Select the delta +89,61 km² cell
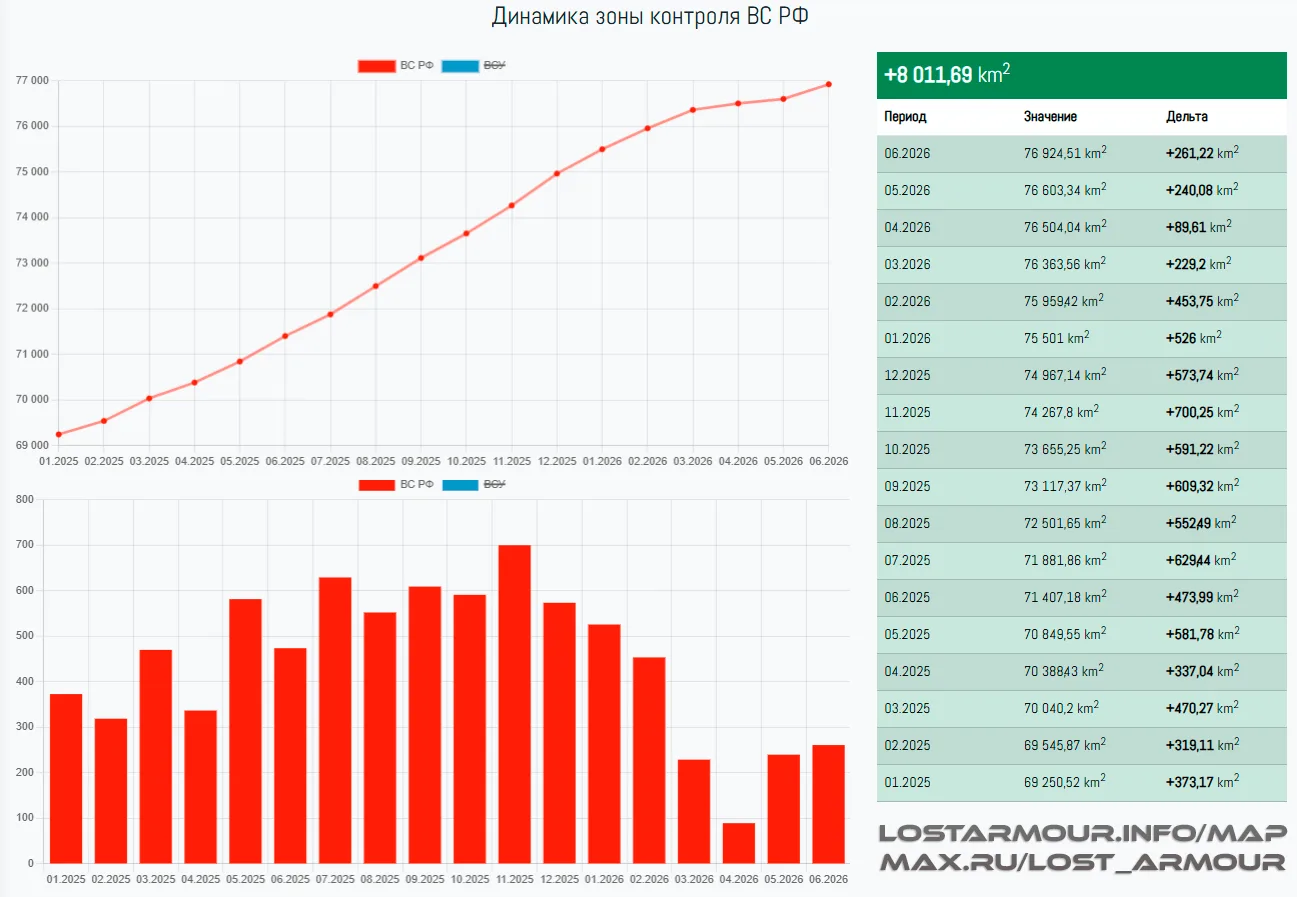 [x=1198, y=227]
